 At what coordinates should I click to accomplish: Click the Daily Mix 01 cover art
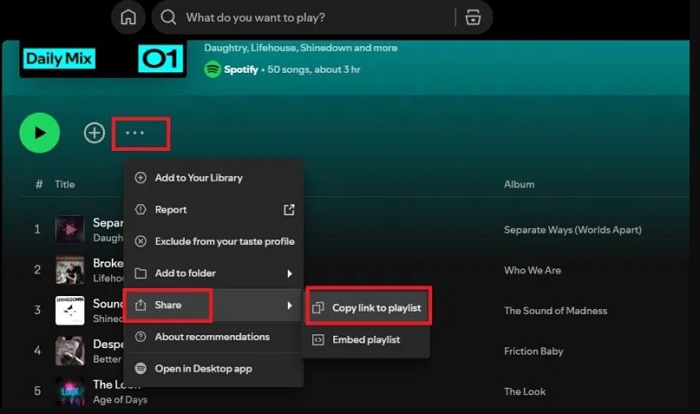103,59
